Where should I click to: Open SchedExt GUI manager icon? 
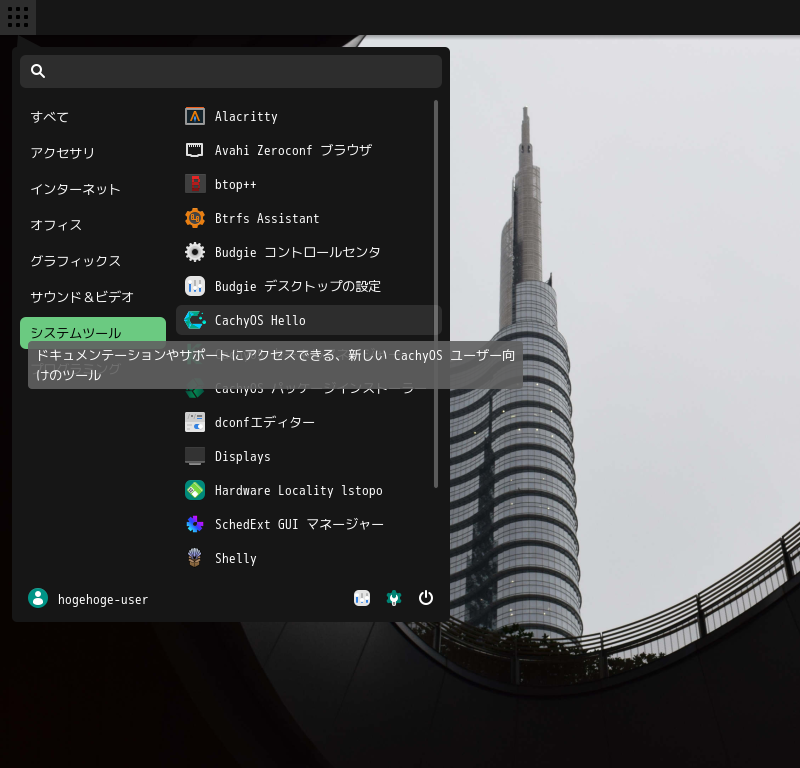pyautogui.click(x=194, y=524)
